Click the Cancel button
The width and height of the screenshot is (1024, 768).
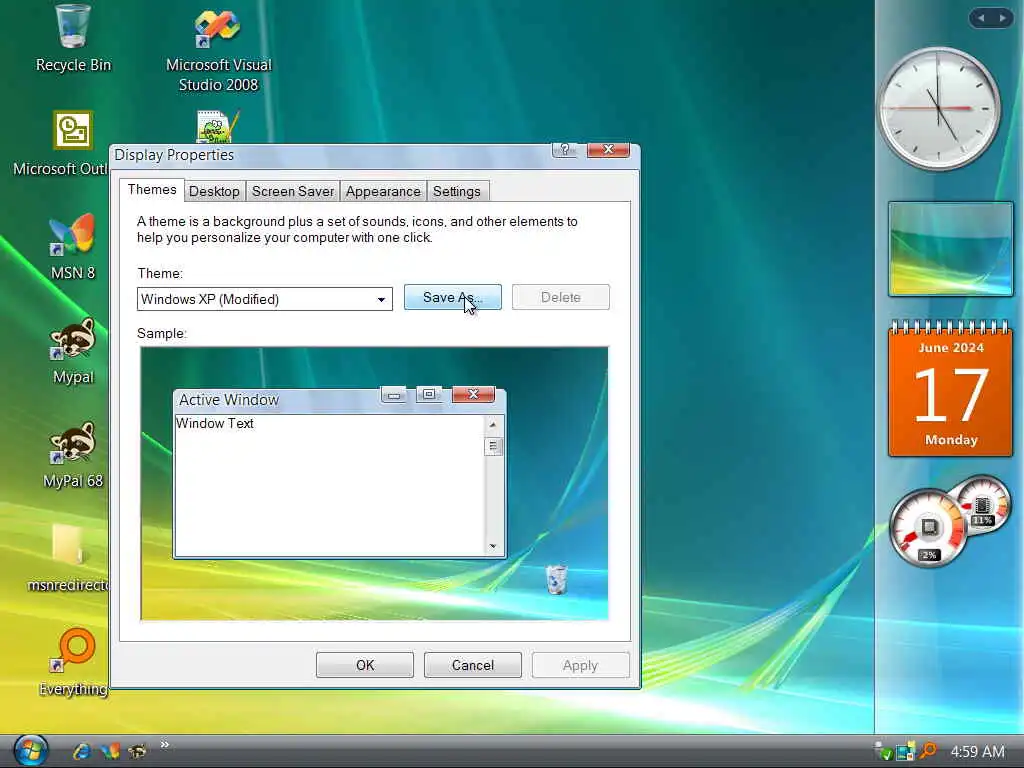click(x=472, y=665)
